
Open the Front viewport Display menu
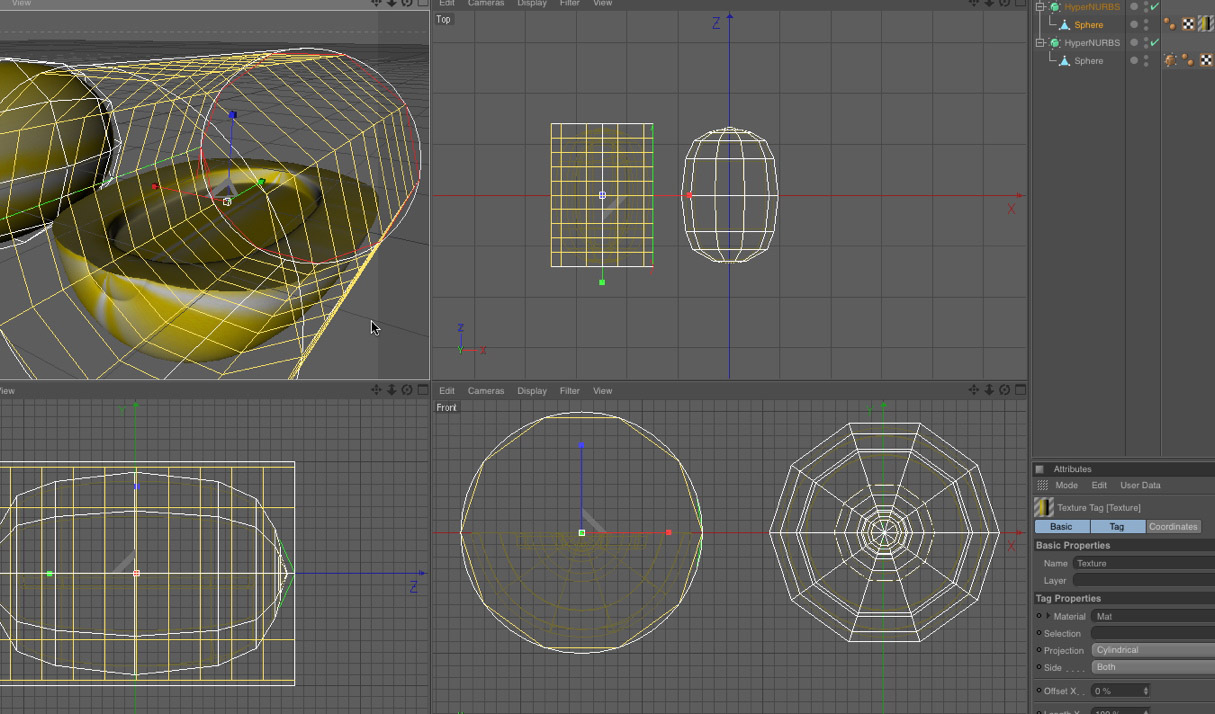pyautogui.click(x=532, y=391)
